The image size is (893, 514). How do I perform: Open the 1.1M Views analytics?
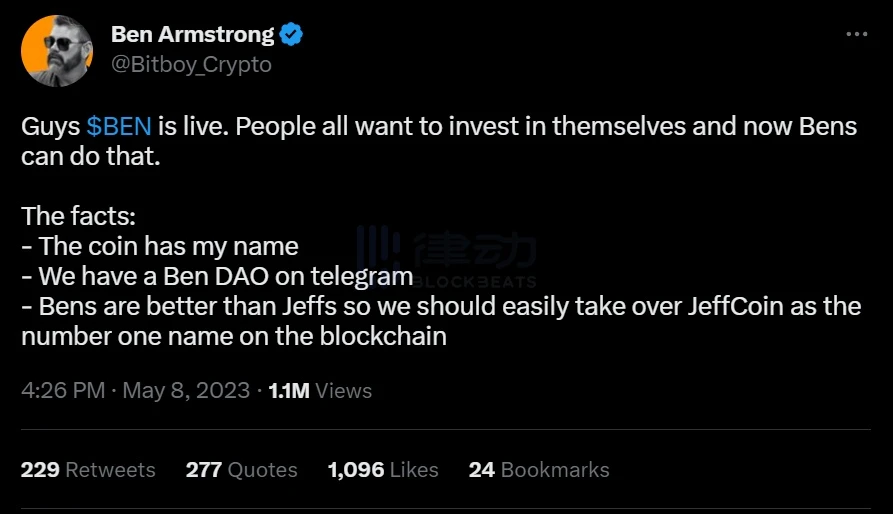point(320,390)
